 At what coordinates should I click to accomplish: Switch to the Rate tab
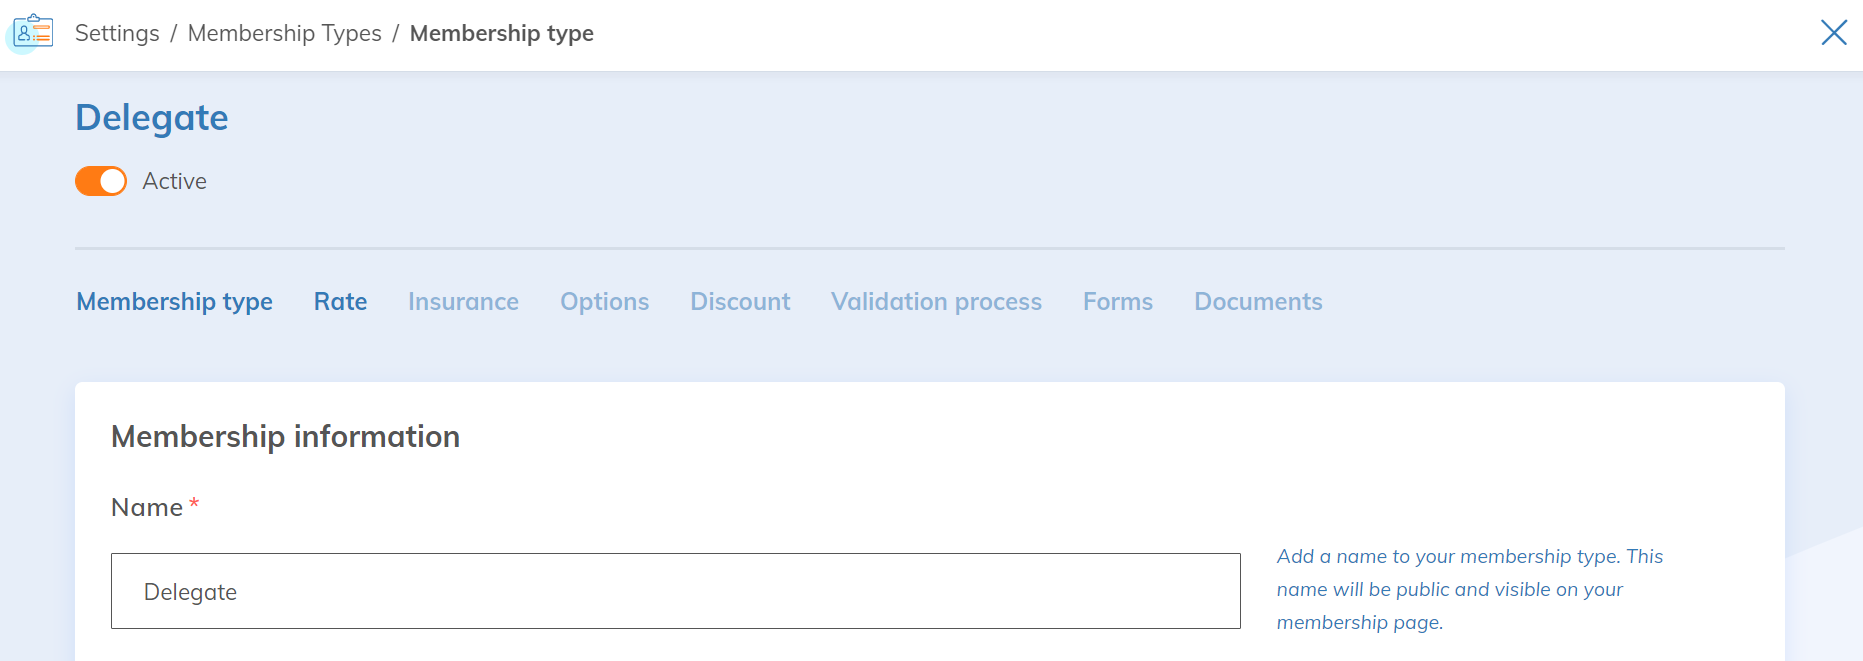[341, 302]
